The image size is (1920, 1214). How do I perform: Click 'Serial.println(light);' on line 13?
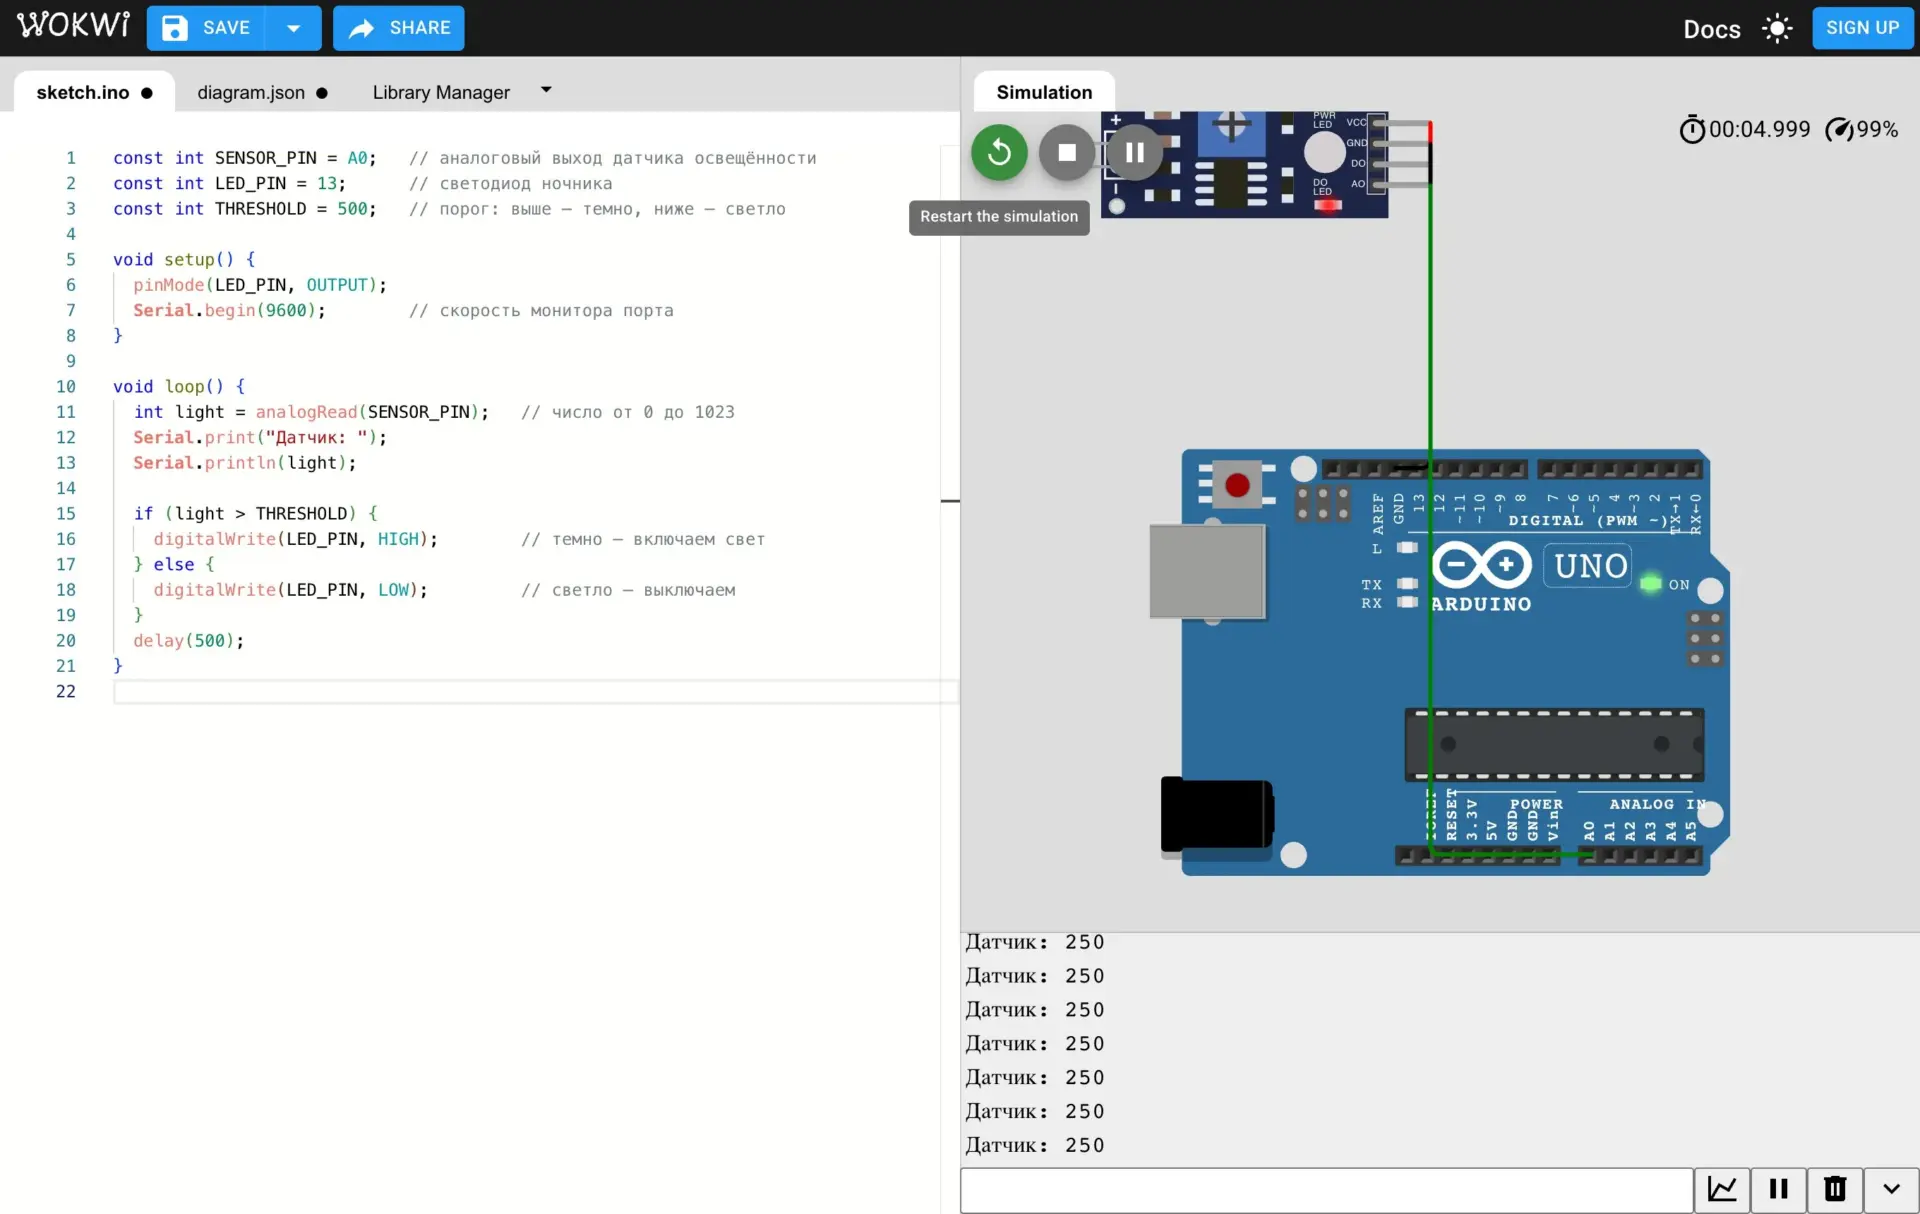coord(245,463)
